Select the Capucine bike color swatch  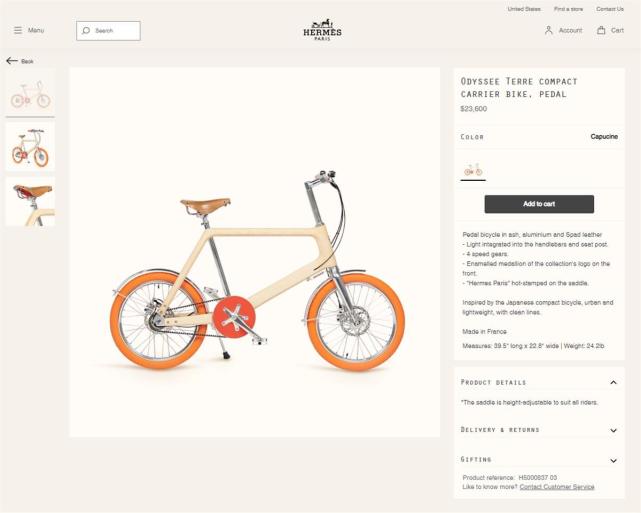coord(473,169)
